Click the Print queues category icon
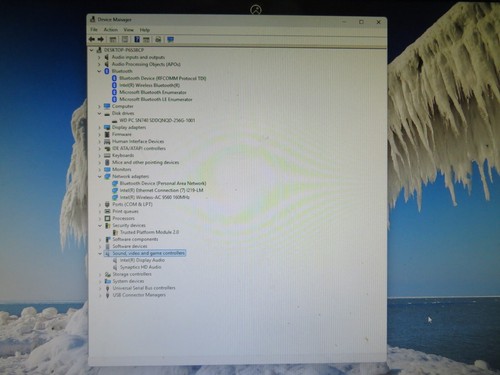Screen dimensions: 500x375 (107, 211)
